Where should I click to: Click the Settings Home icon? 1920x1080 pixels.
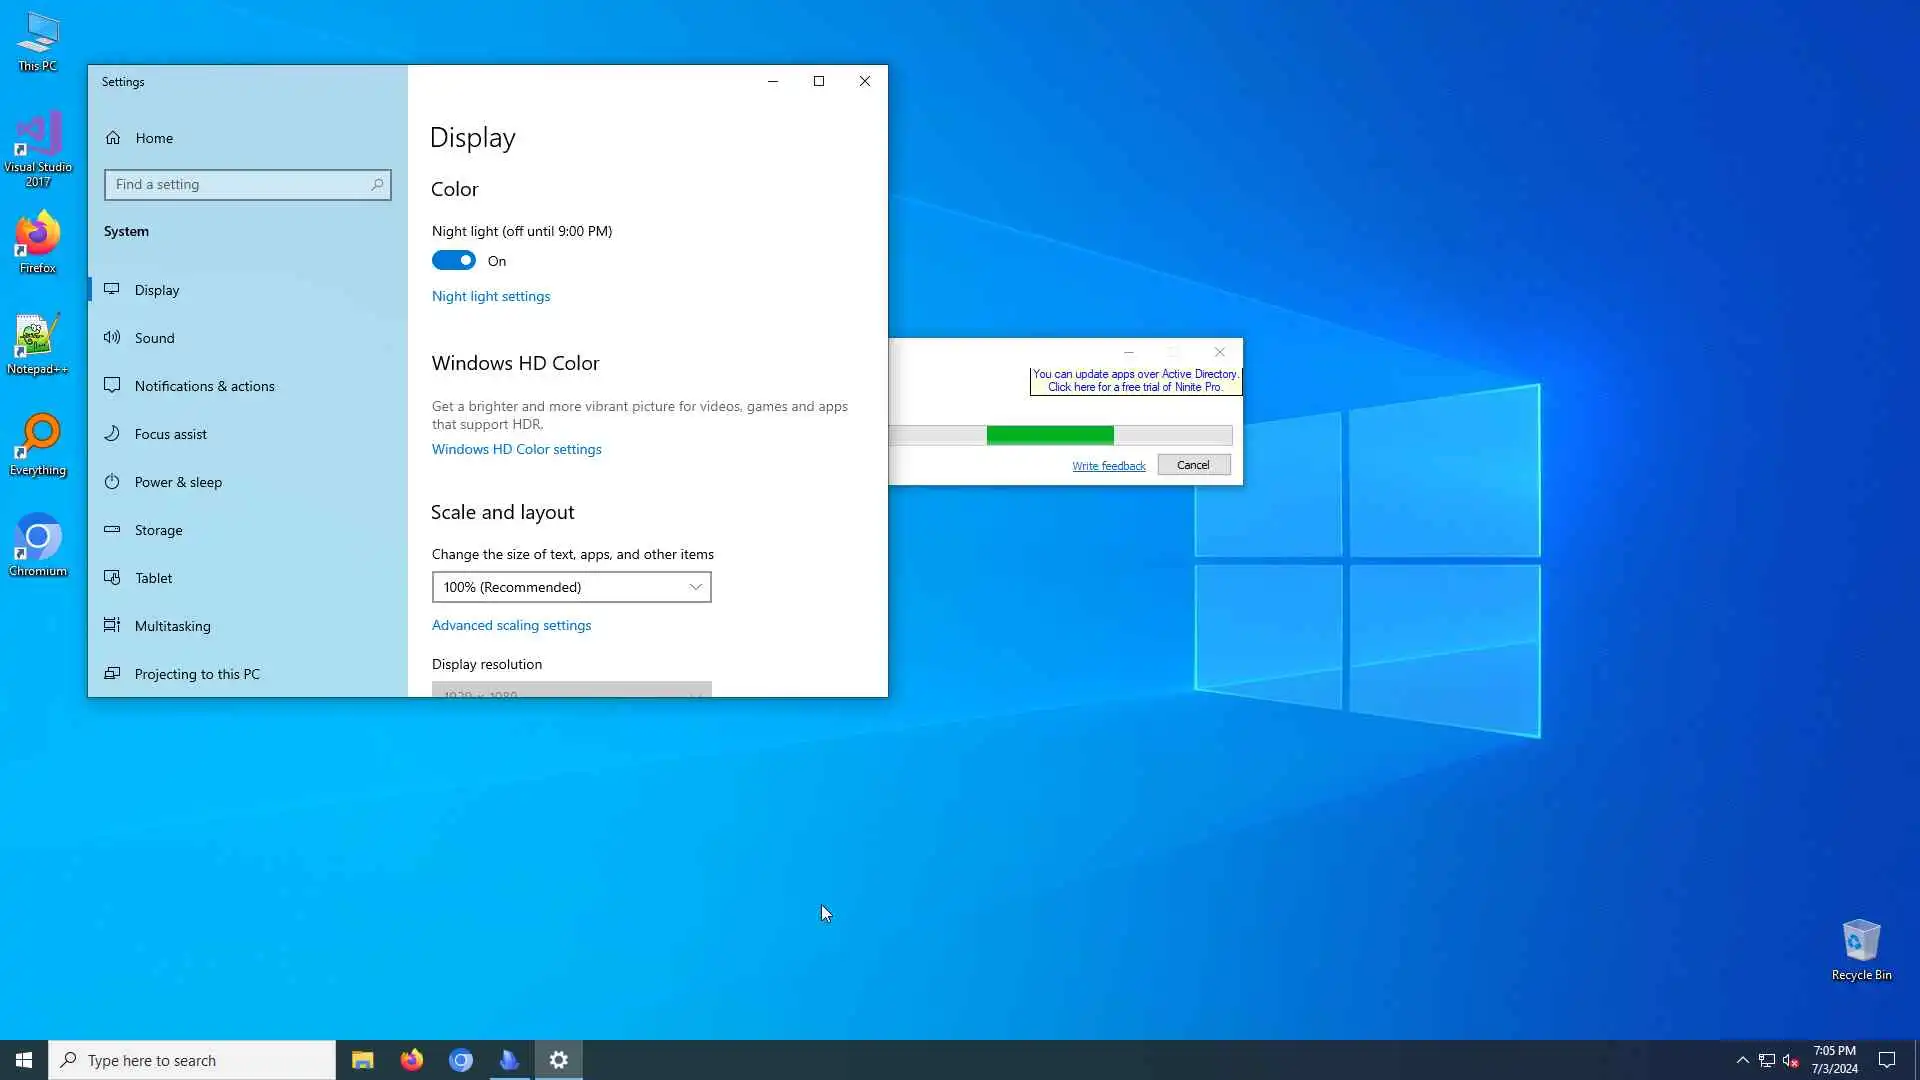tap(113, 138)
